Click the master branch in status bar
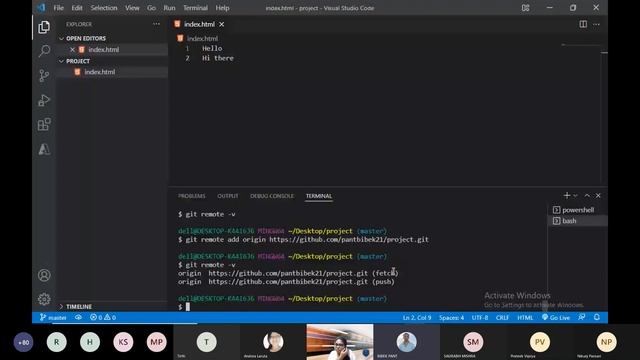Viewport: 640px width, 360px height. [53, 318]
